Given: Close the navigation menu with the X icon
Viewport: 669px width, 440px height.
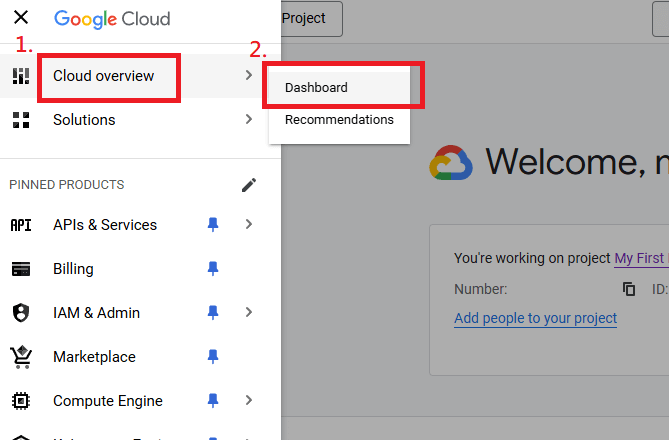Looking at the screenshot, I should click(x=21, y=17).
